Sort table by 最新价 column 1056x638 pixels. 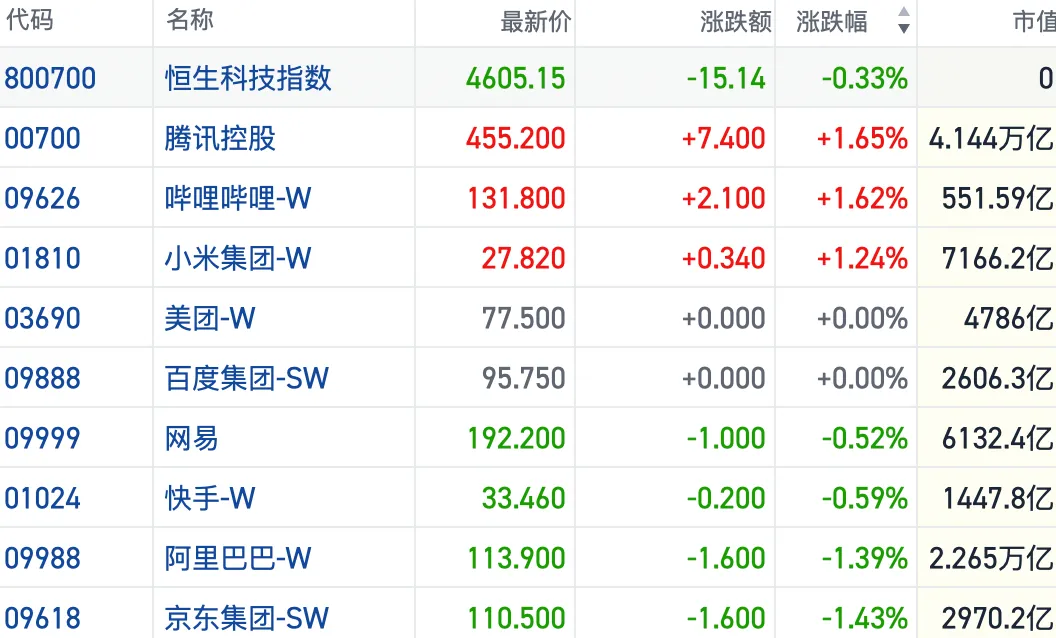click(x=535, y=22)
